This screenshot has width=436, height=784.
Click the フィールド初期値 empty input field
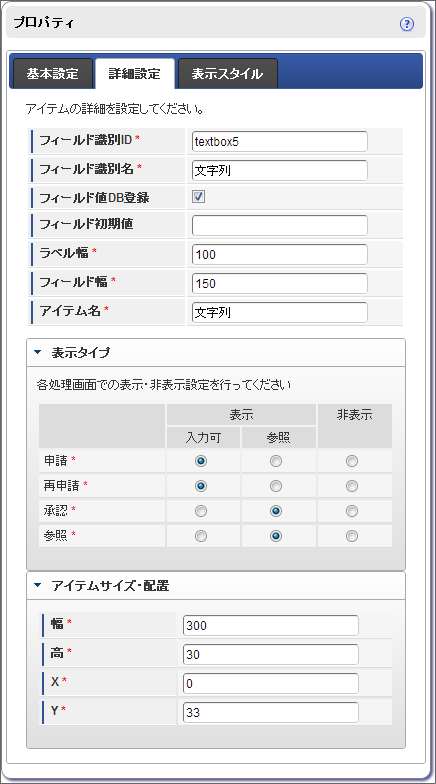280,226
